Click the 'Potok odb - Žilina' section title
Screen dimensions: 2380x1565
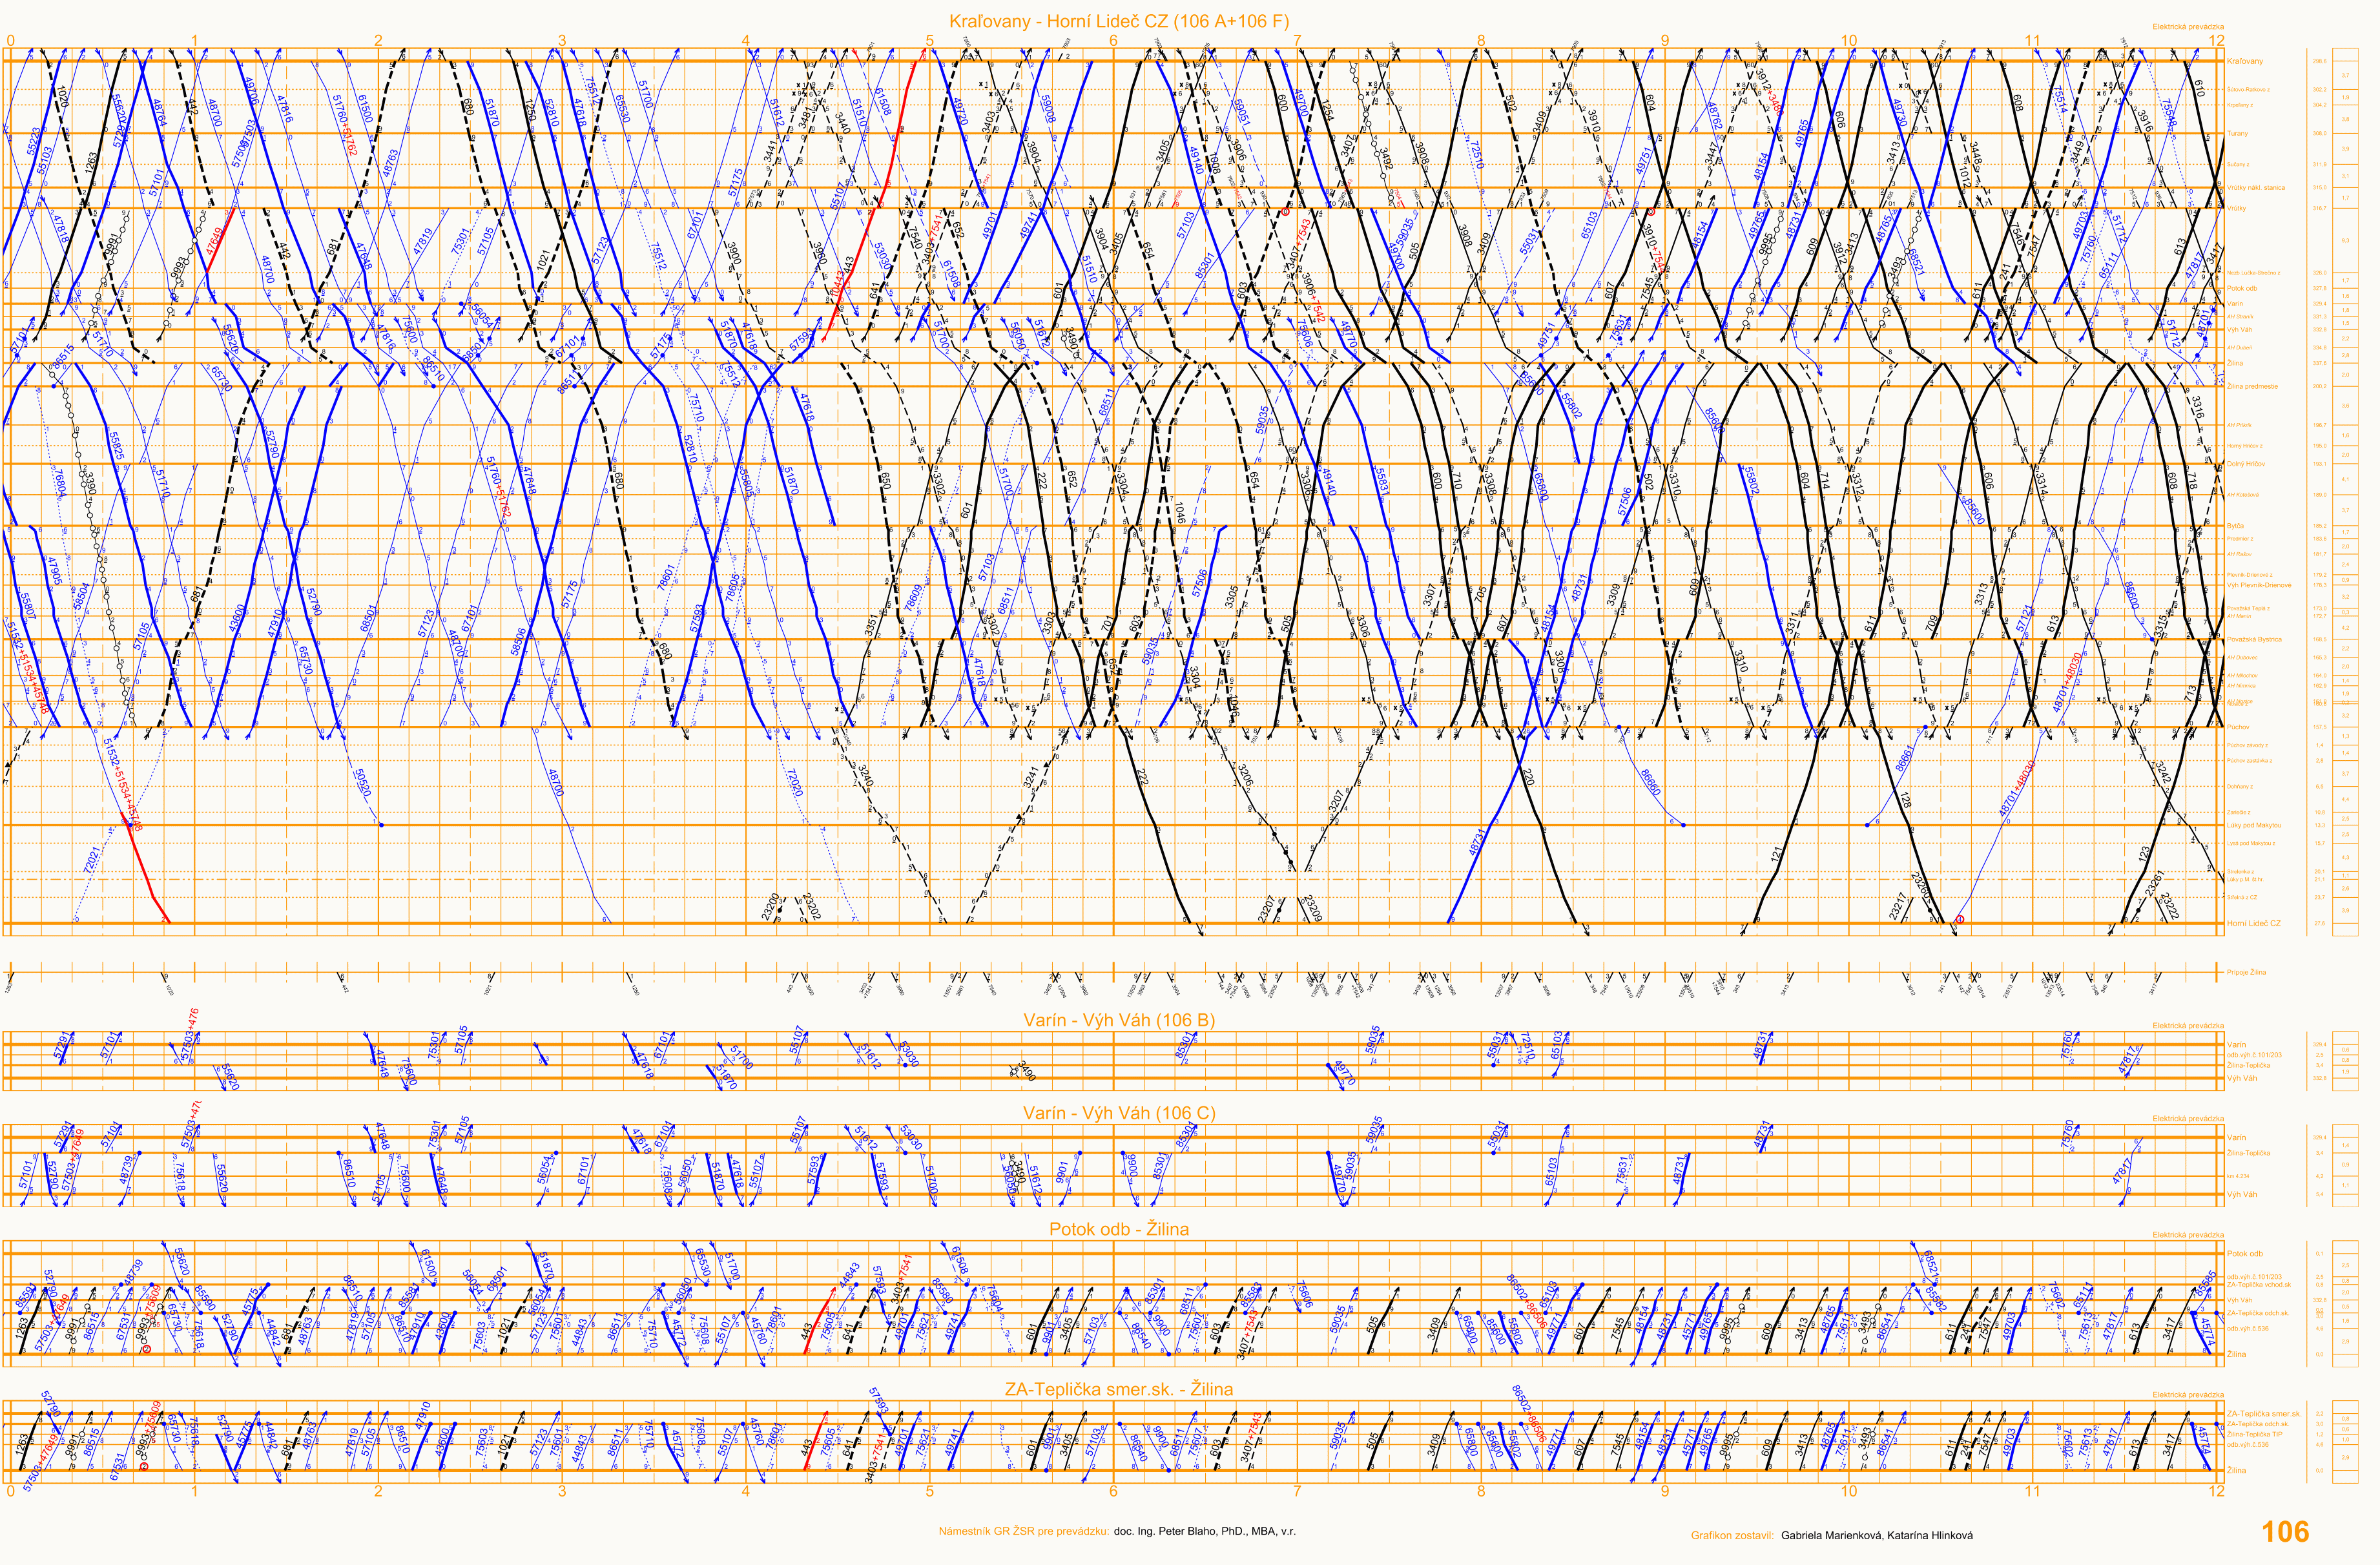tap(1119, 1229)
